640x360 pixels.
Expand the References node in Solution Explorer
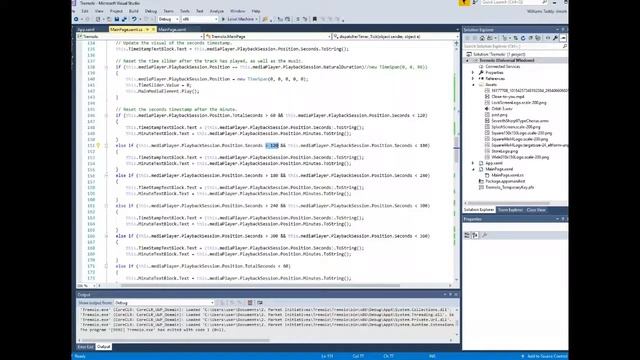[x=473, y=78]
